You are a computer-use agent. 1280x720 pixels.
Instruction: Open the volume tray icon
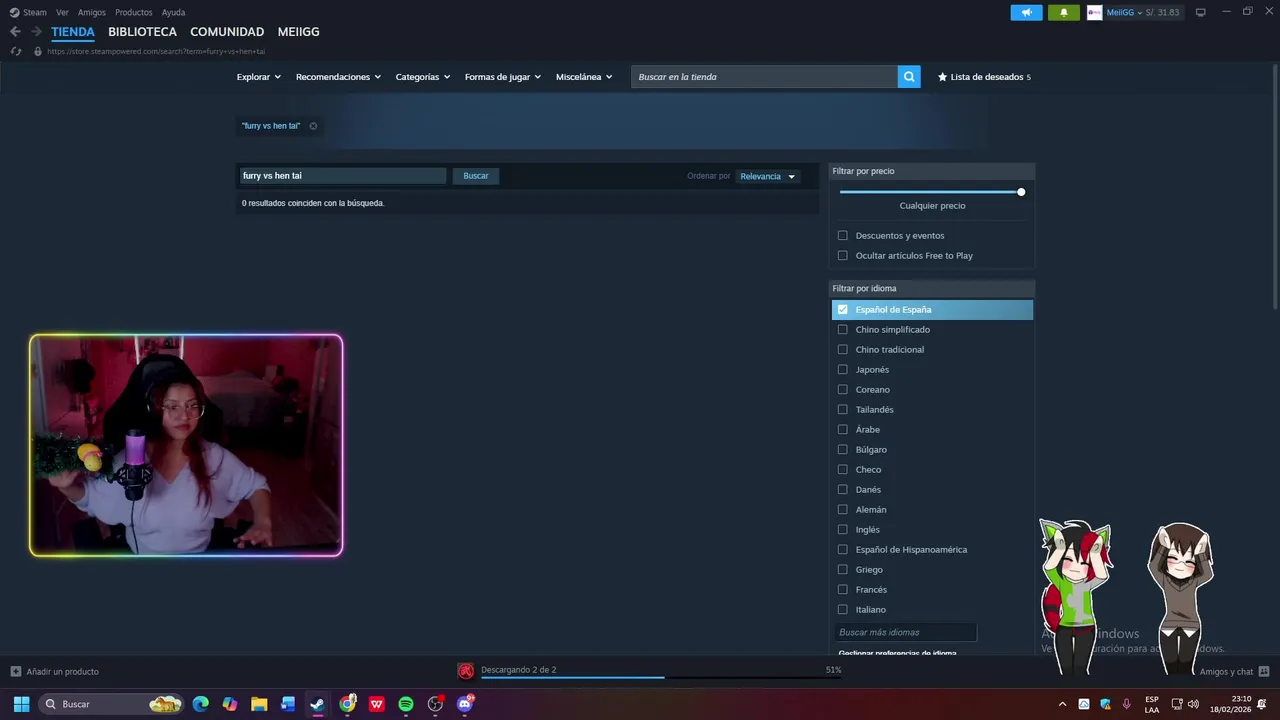coord(1193,704)
